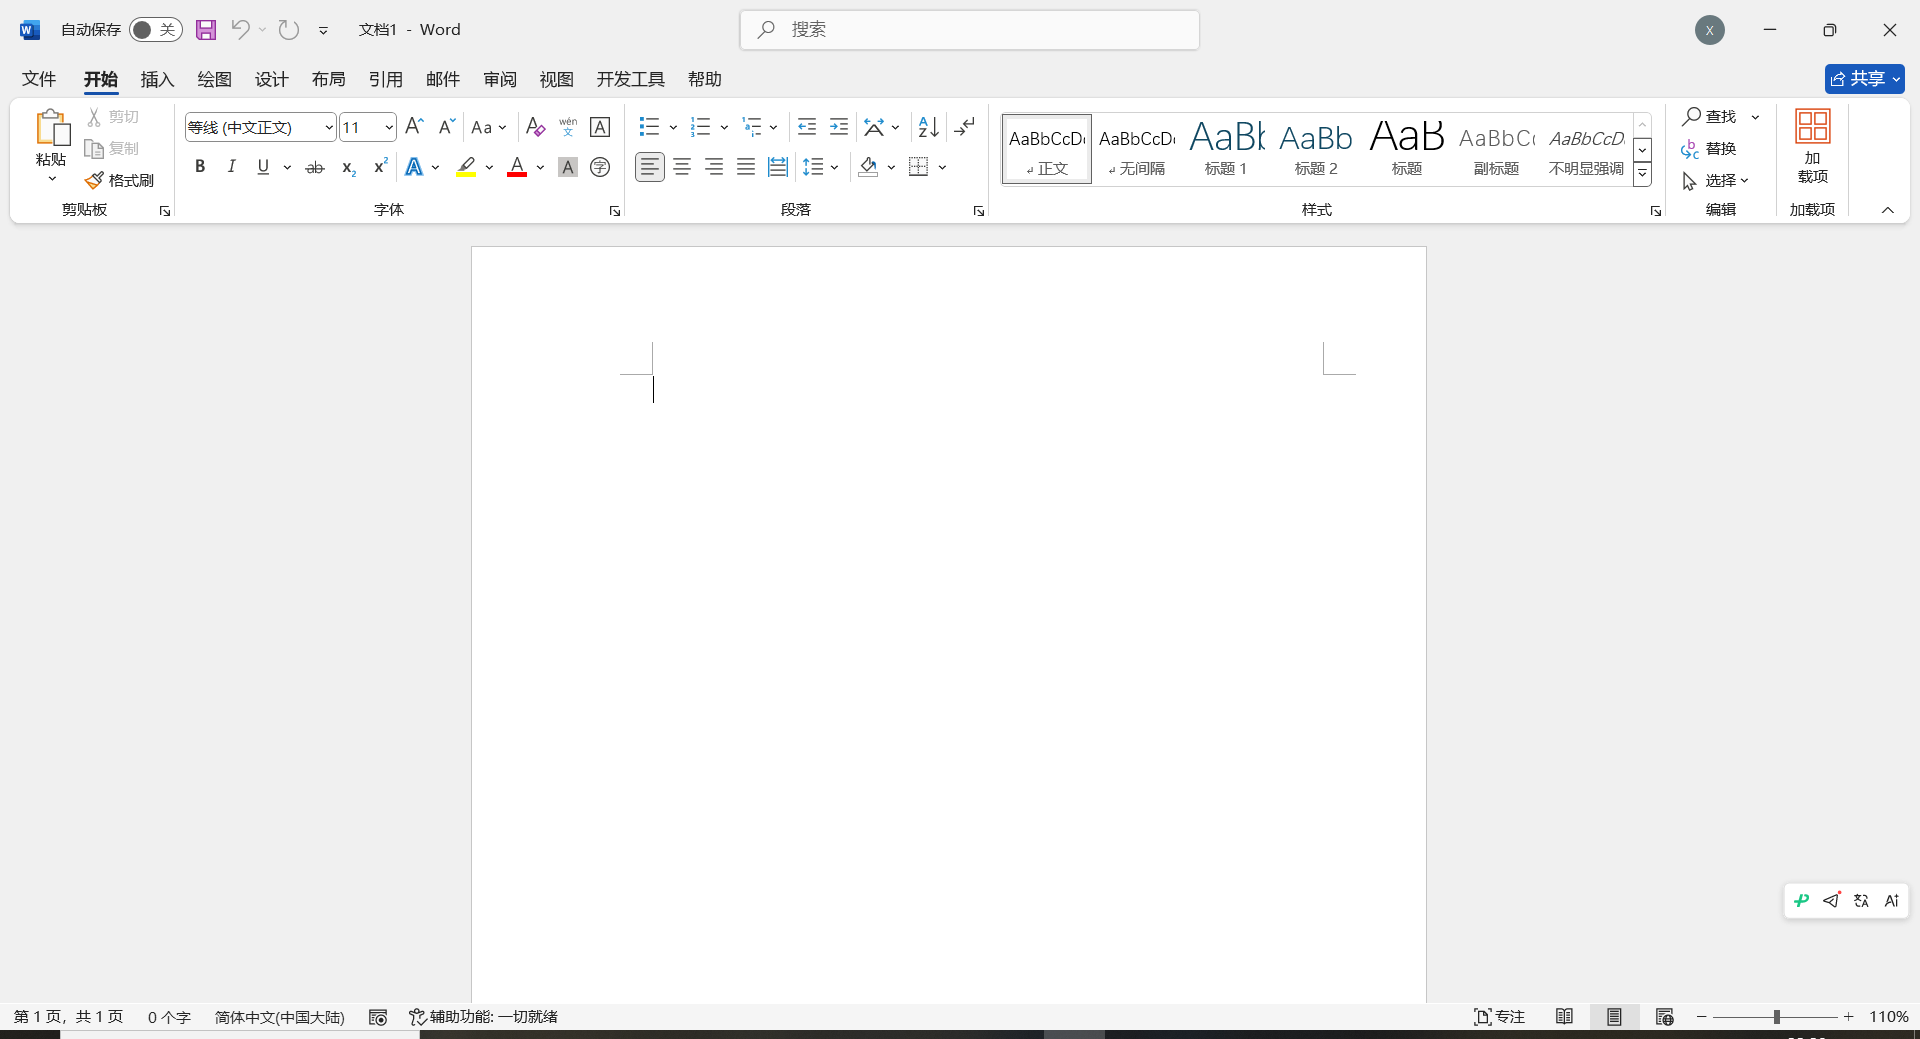Open the Paste (粘贴) dropdown arrow
The height and width of the screenshot is (1039, 1920).
point(52,178)
